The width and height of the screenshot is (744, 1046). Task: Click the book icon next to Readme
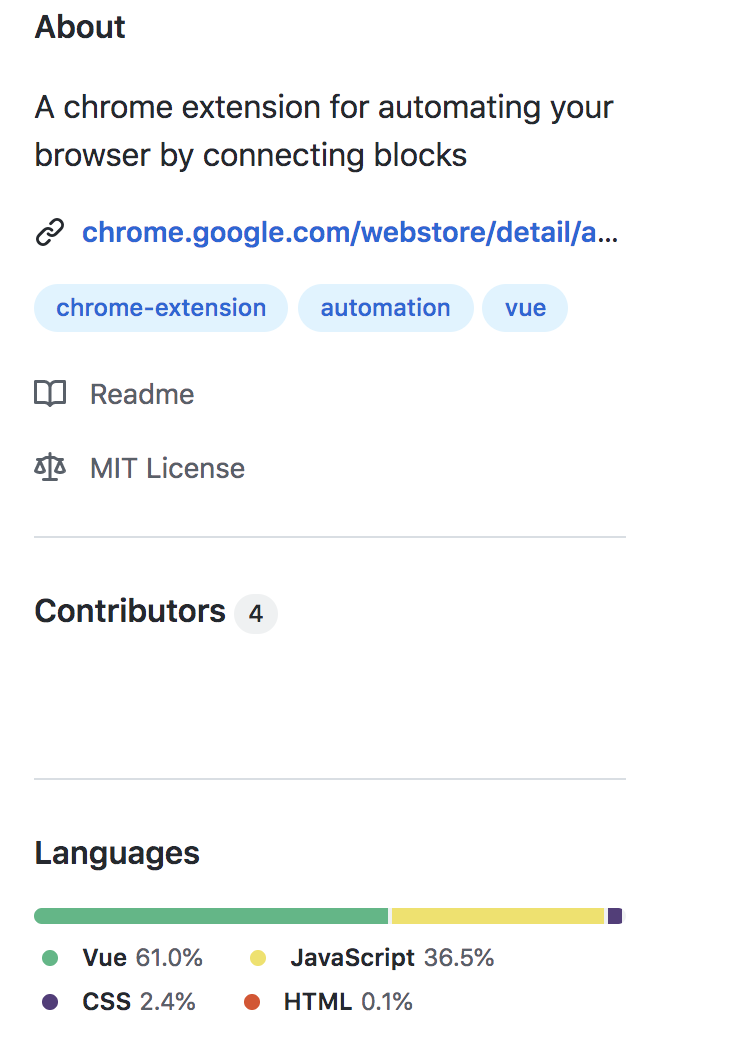click(x=50, y=394)
